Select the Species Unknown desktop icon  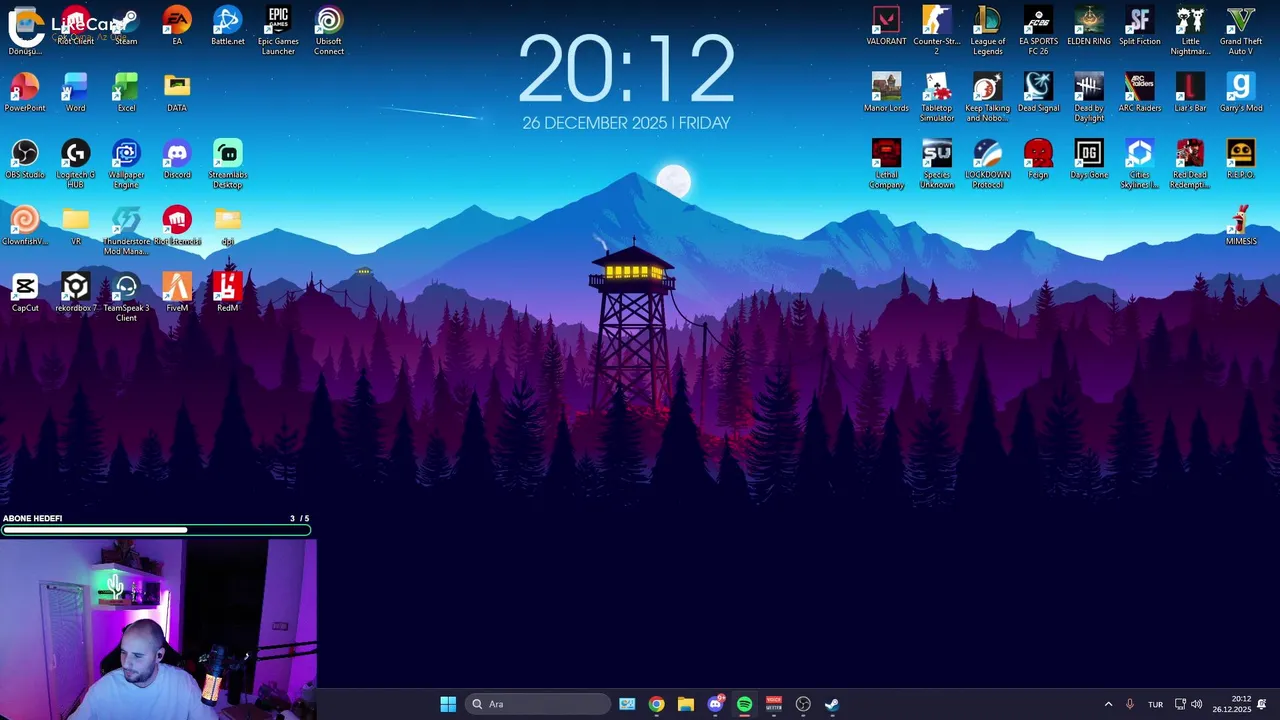pyautogui.click(x=937, y=164)
